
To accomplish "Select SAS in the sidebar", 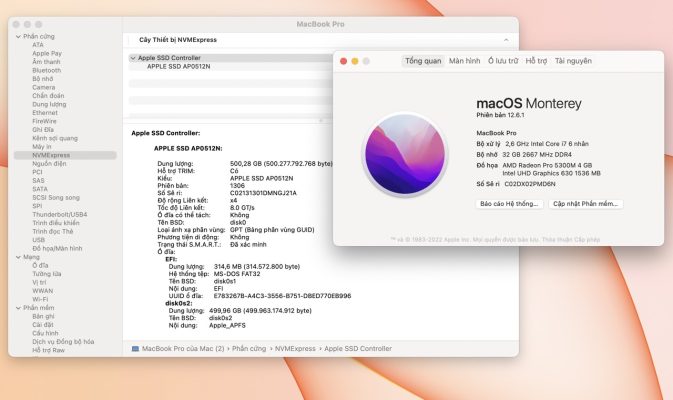I will point(38,181).
